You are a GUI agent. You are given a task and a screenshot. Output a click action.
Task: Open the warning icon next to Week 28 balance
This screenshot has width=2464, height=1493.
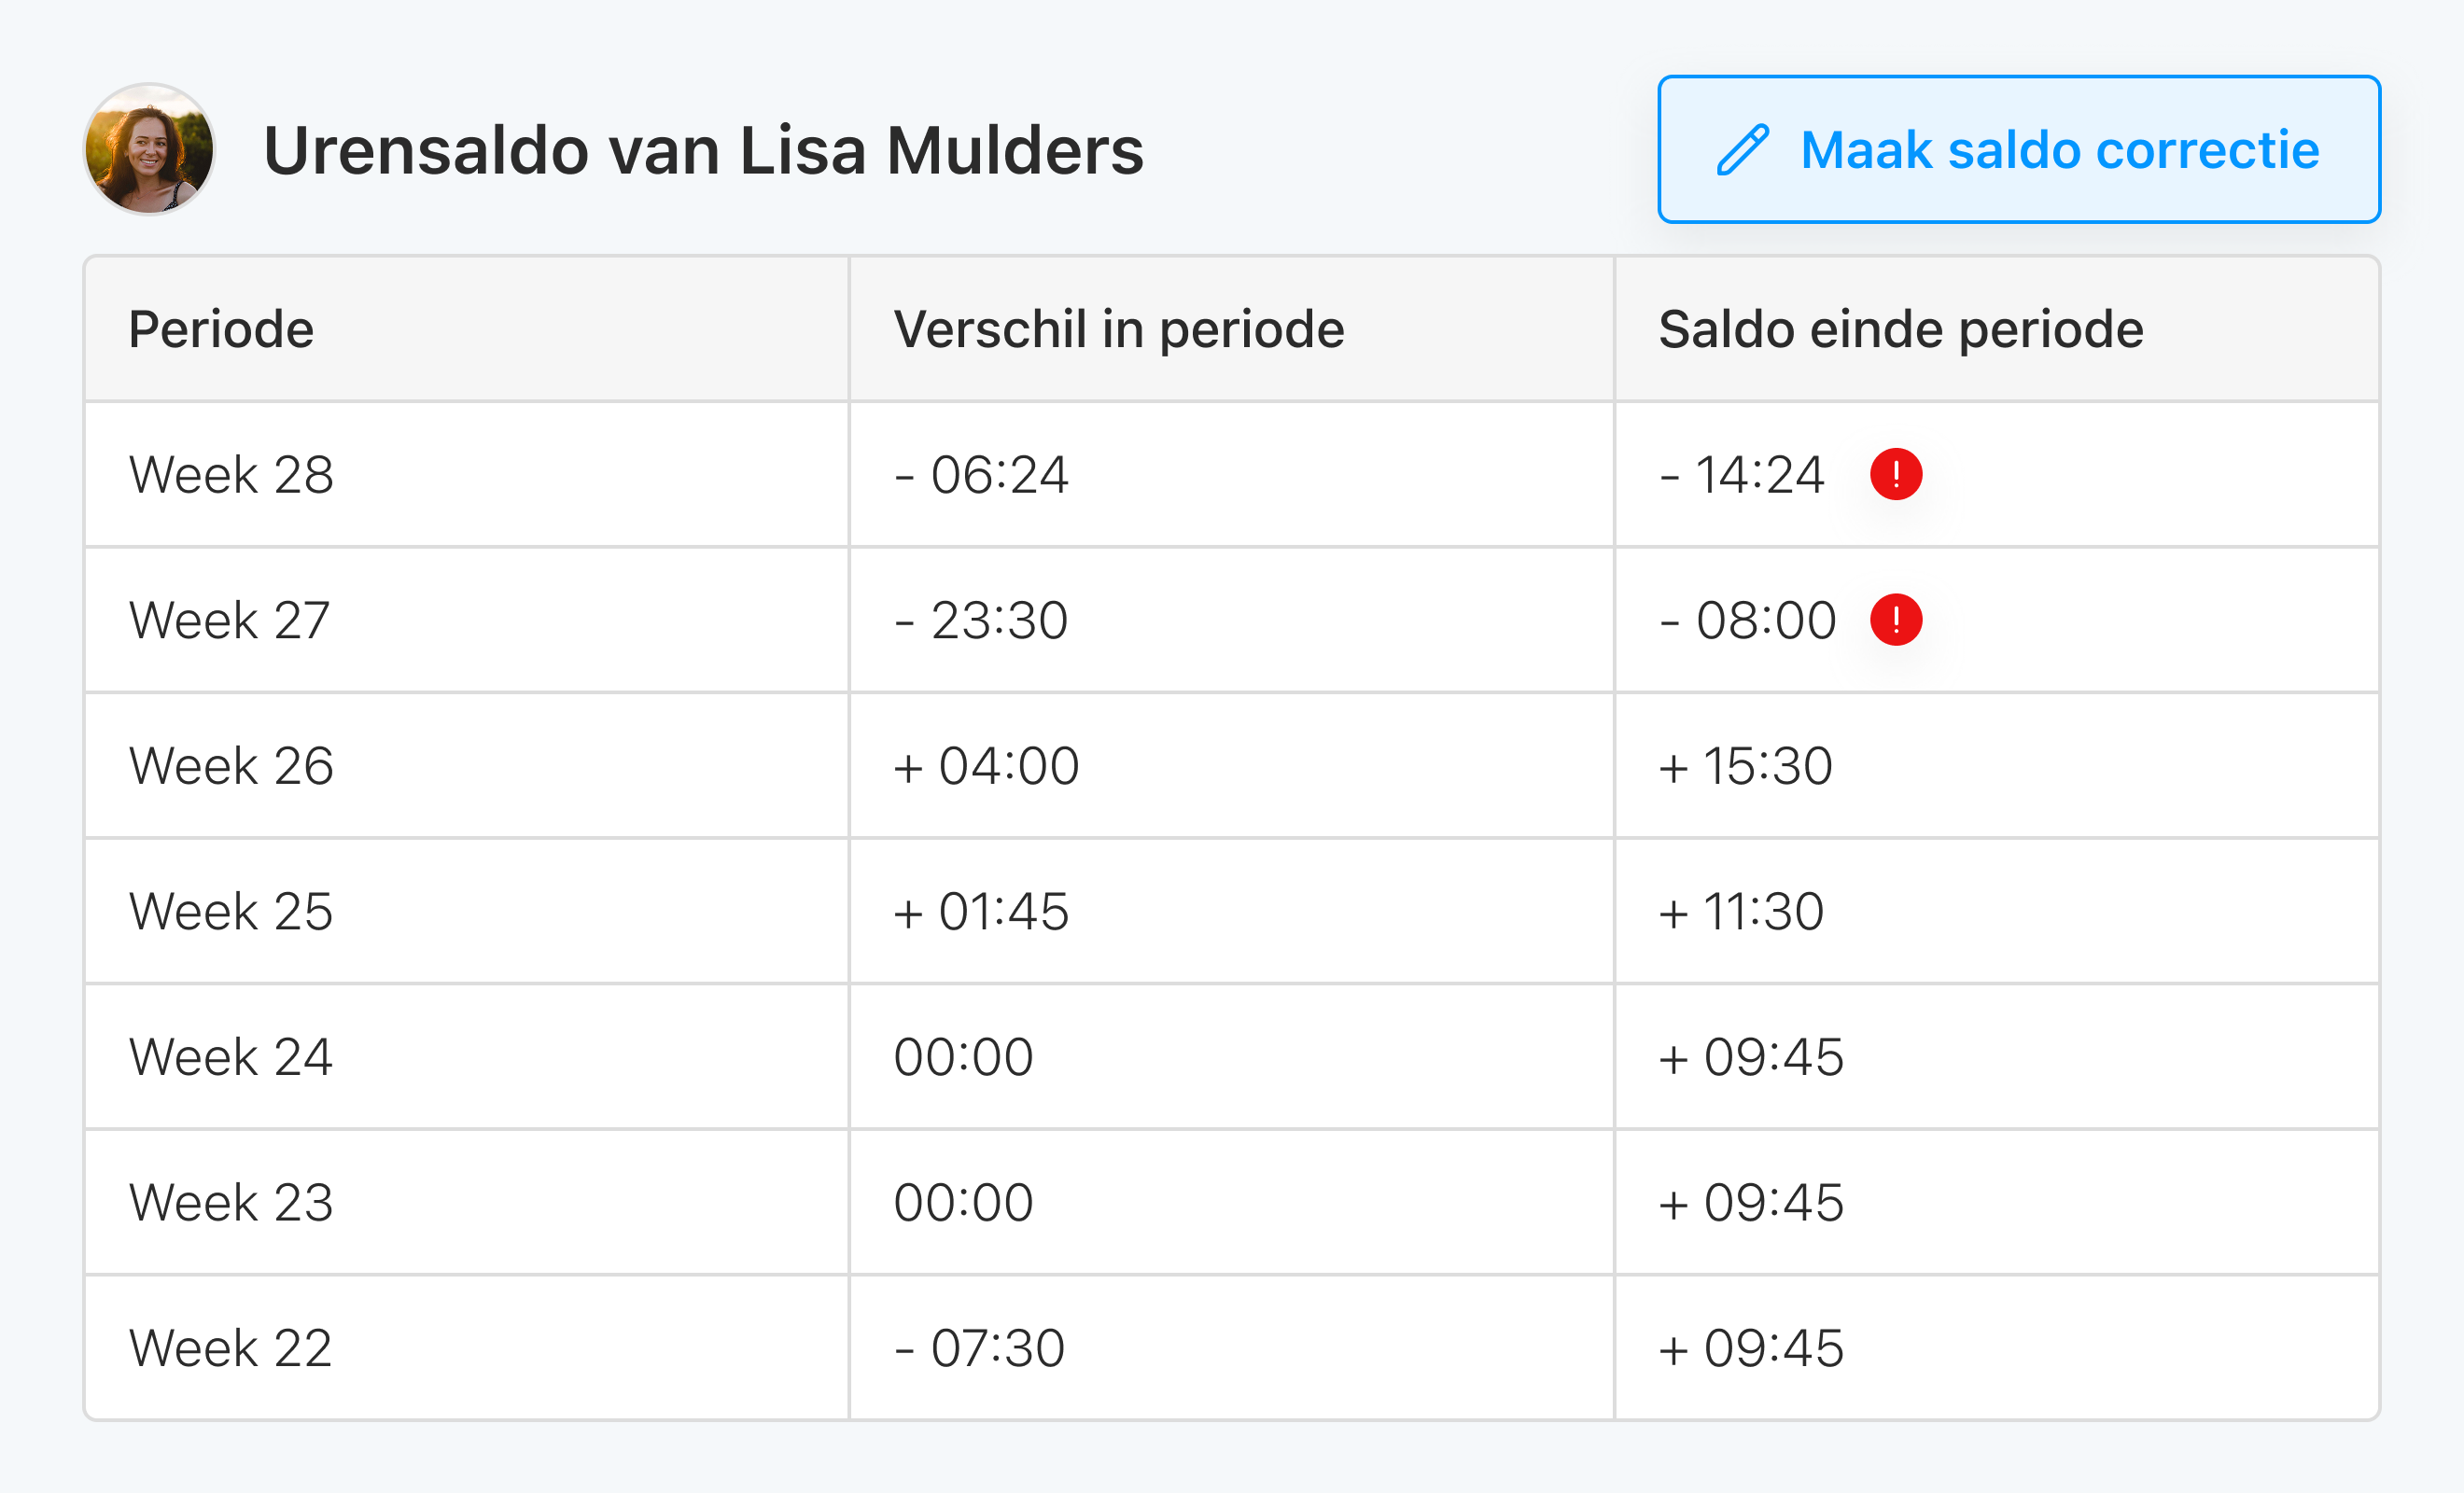click(1896, 475)
